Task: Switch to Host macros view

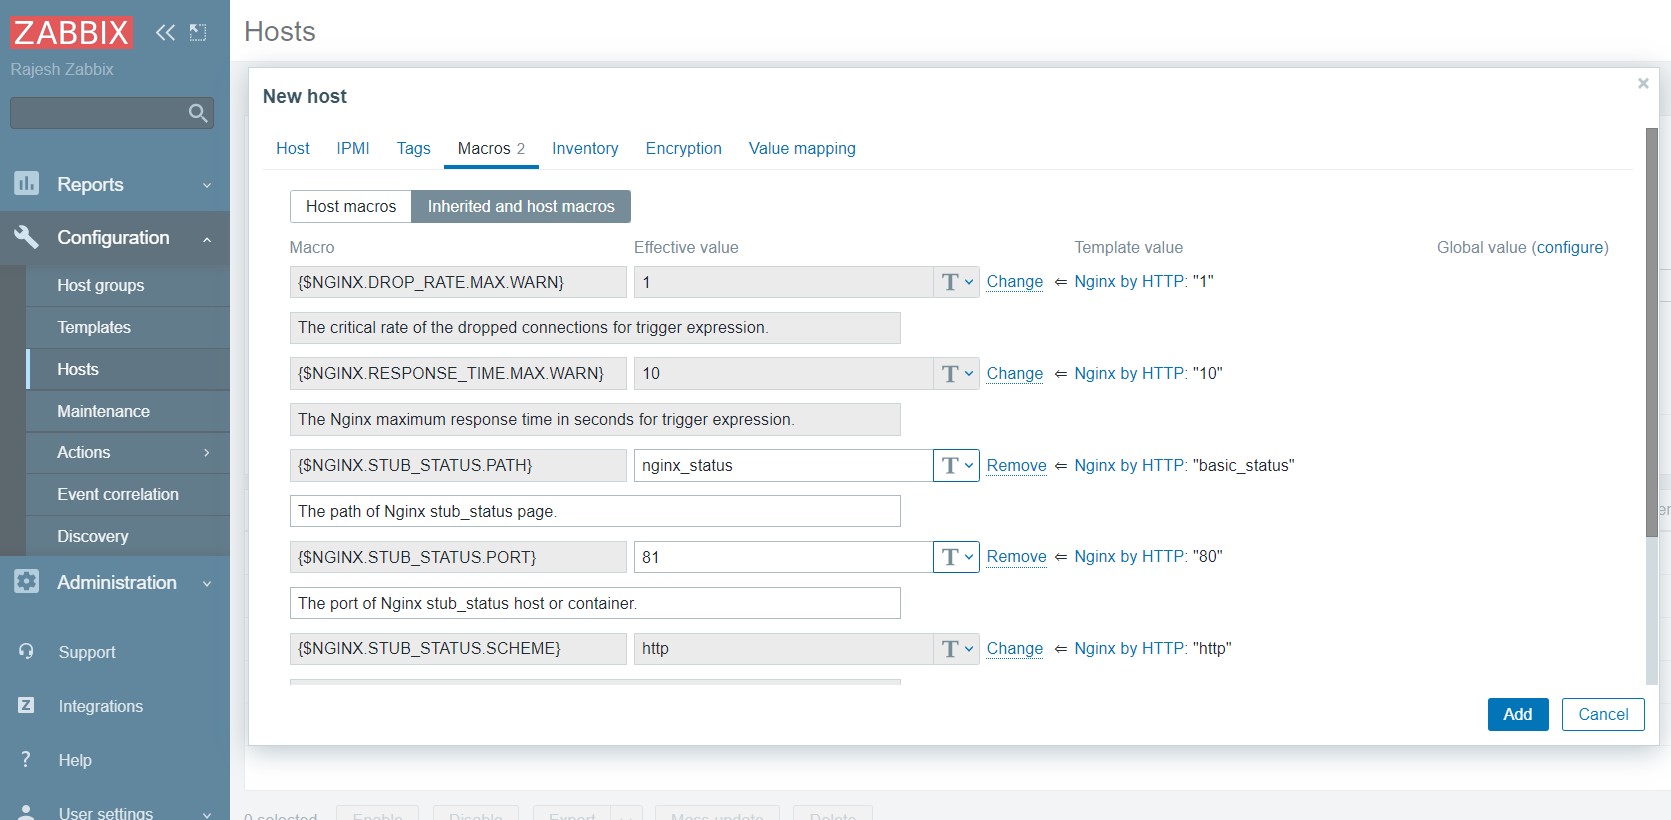Action: click(x=351, y=206)
